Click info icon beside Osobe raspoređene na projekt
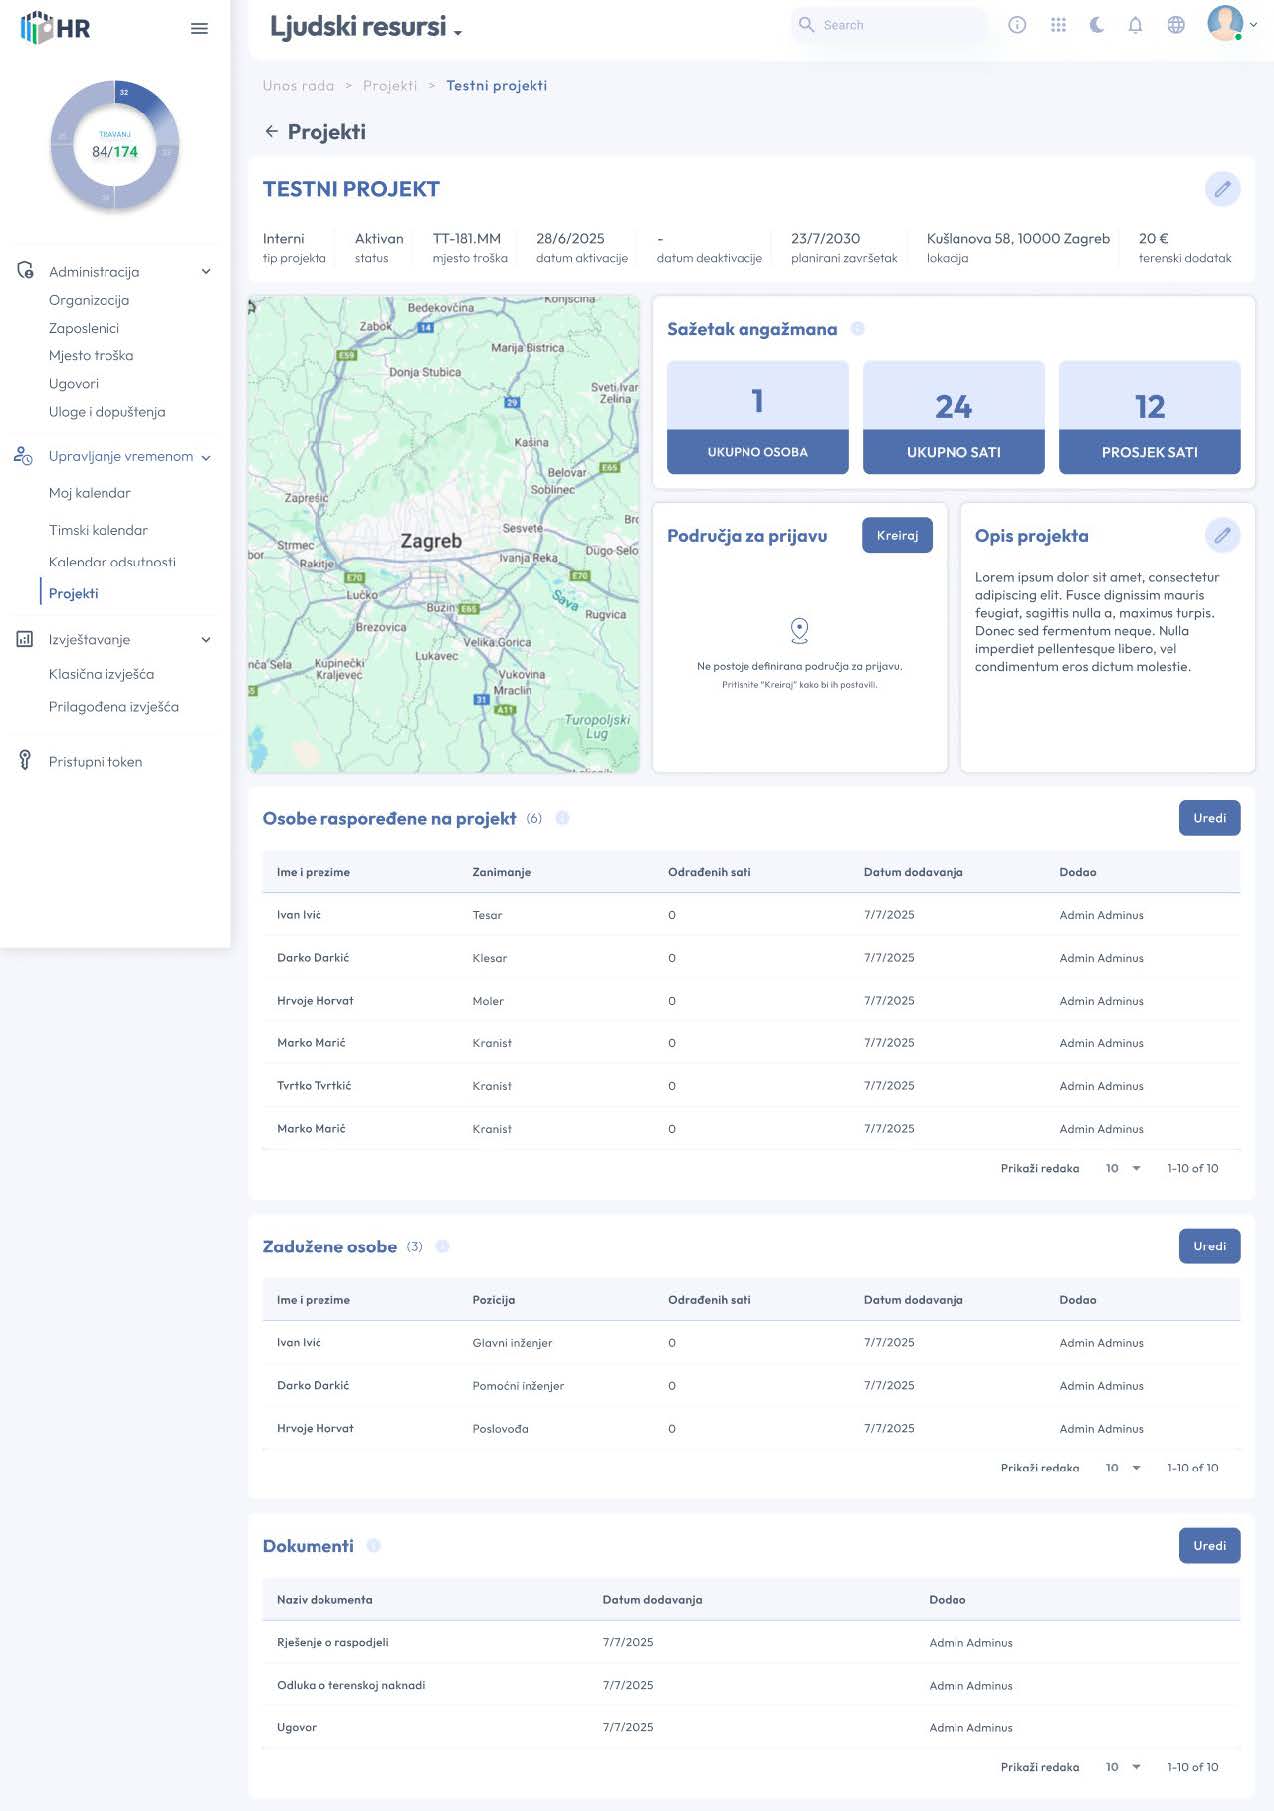The image size is (1274, 1811). (562, 818)
